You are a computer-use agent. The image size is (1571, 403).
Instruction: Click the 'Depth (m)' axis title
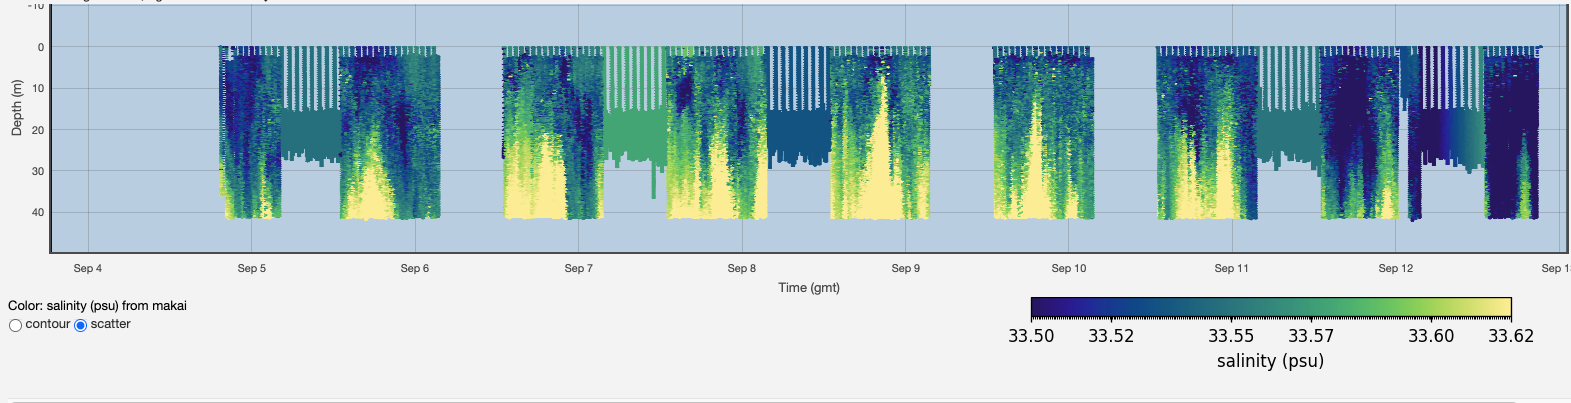16,108
